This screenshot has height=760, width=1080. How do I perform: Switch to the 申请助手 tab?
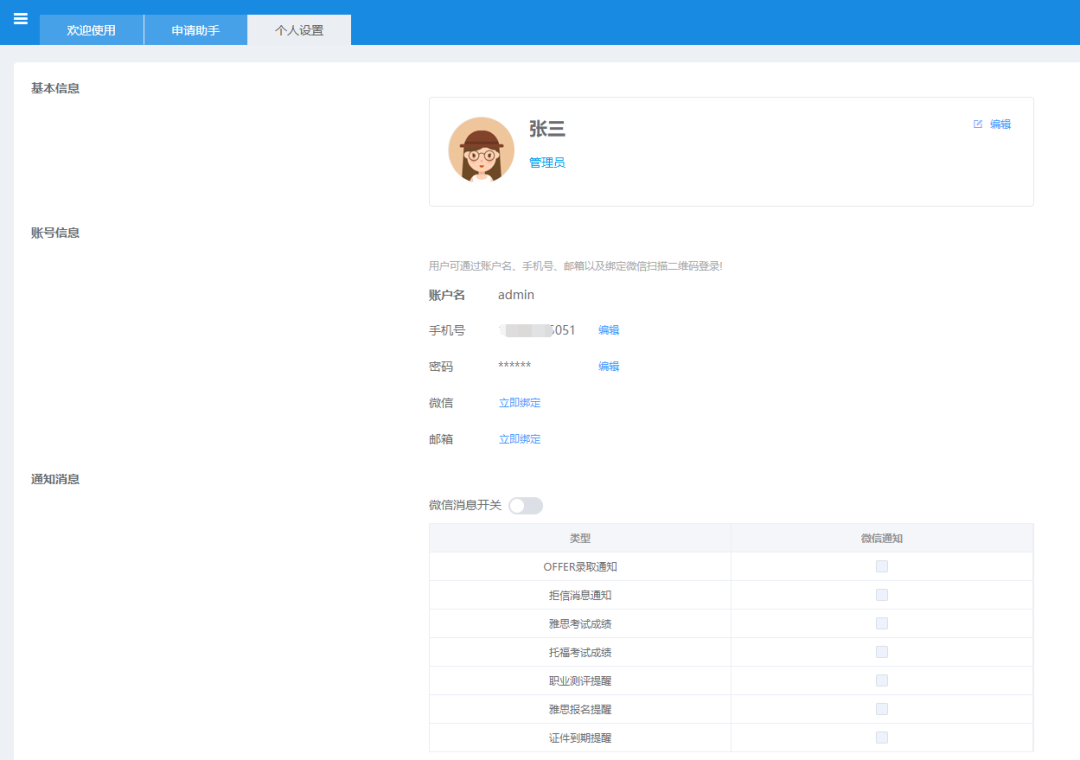coord(195,30)
